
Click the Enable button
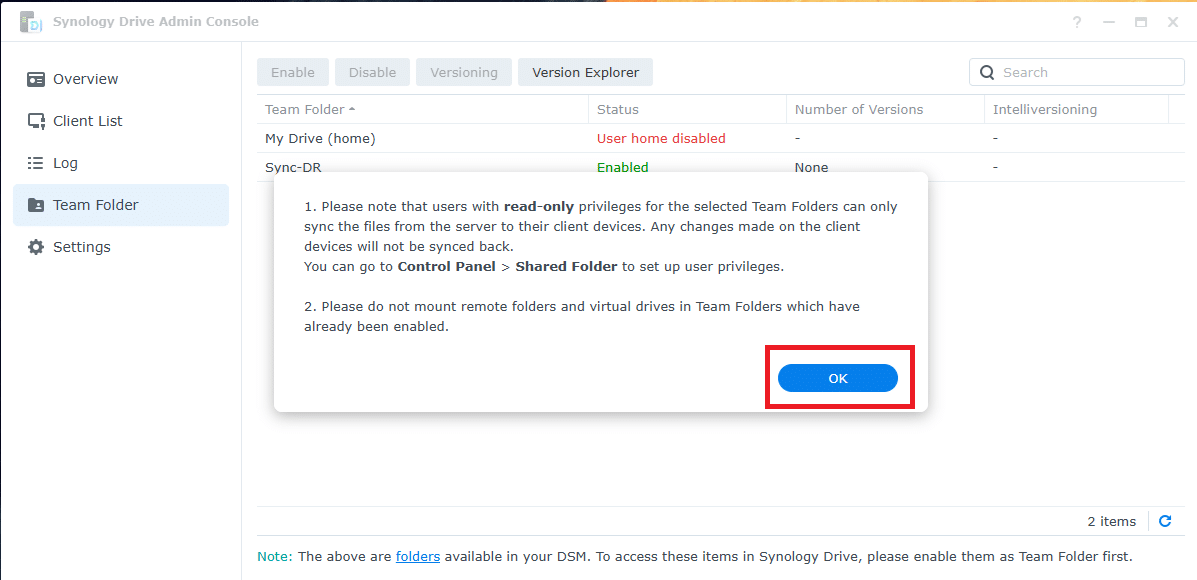point(292,72)
